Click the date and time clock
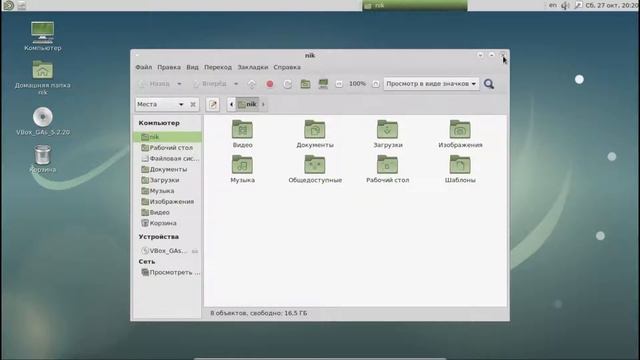Image resolution: width=640 pixels, height=360 pixels. 612,5
